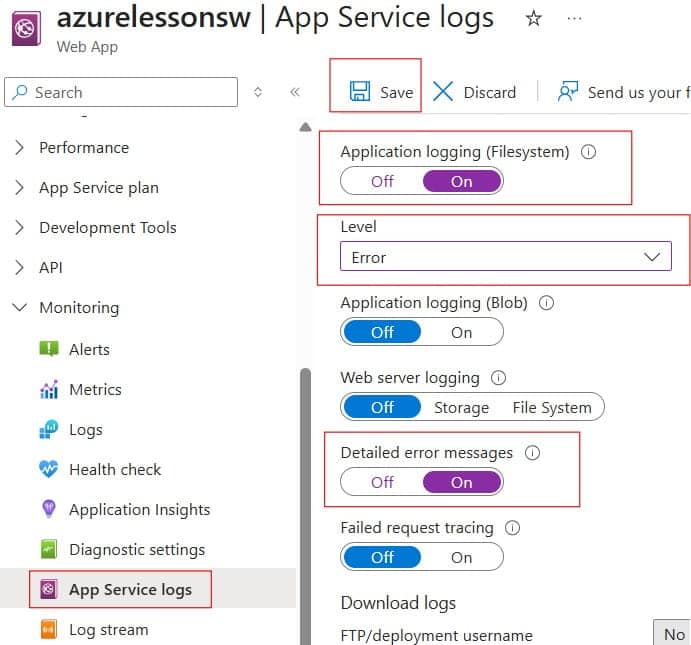Viewport: 691px width, 645px height.
Task: Open Health check in sidebar
Action: 115,470
